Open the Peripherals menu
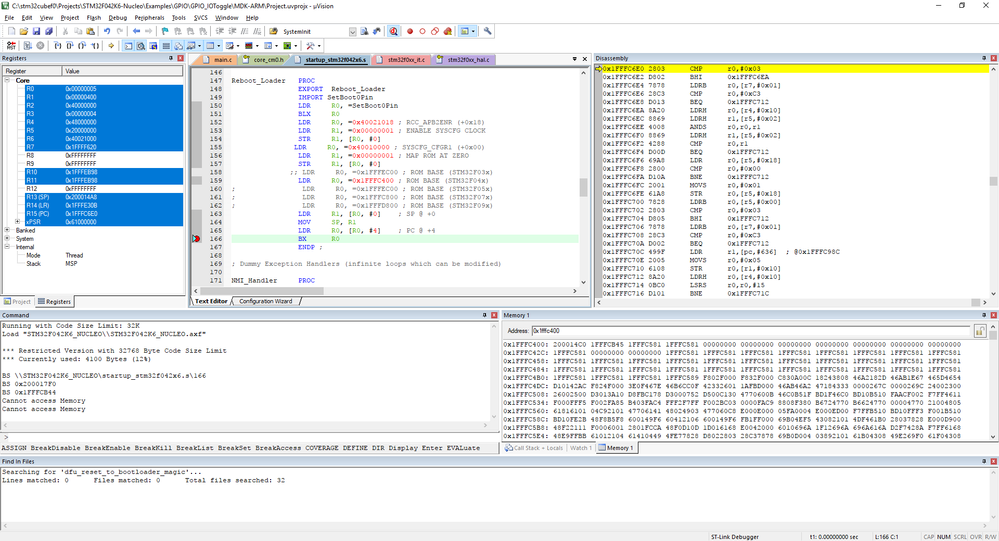Image resolution: width=999 pixels, height=541 pixels. (149, 18)
